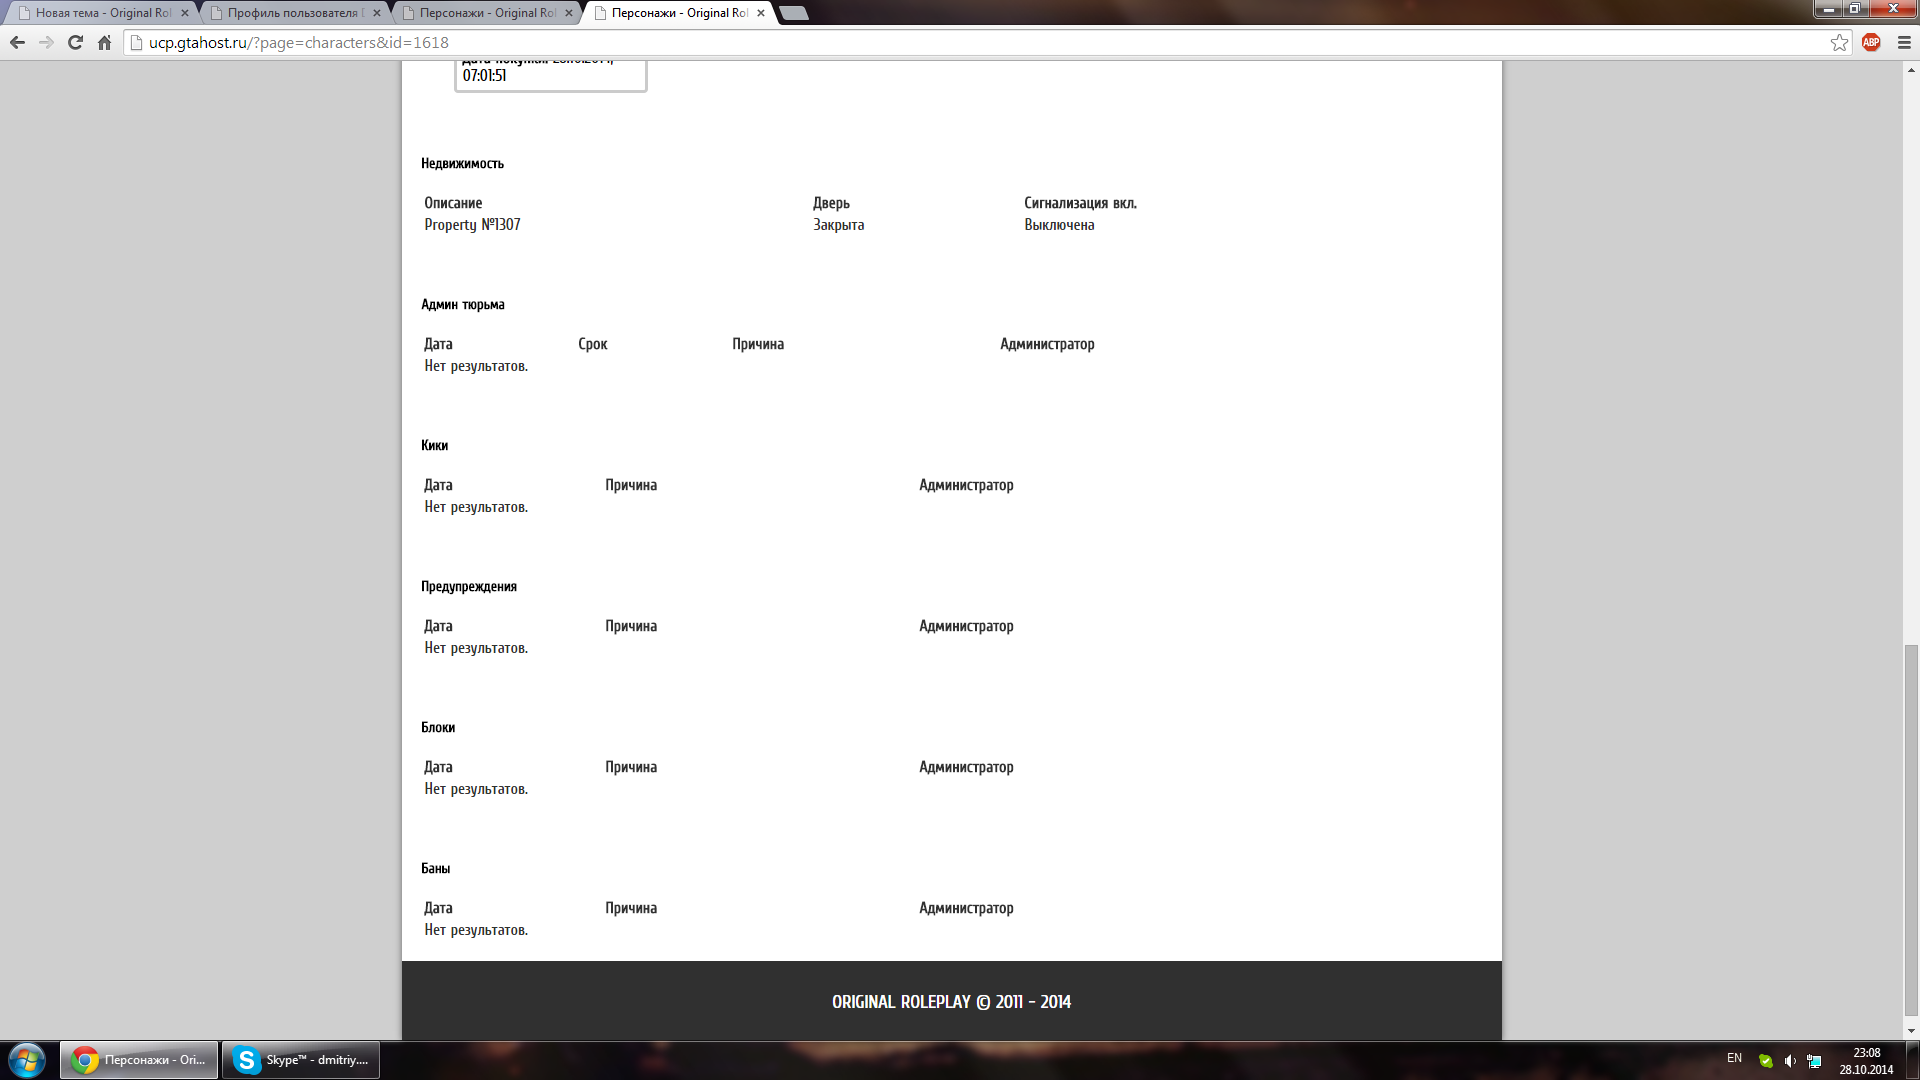
Task: Click the 'Выключена' alarm status value
Action: 1059,225
